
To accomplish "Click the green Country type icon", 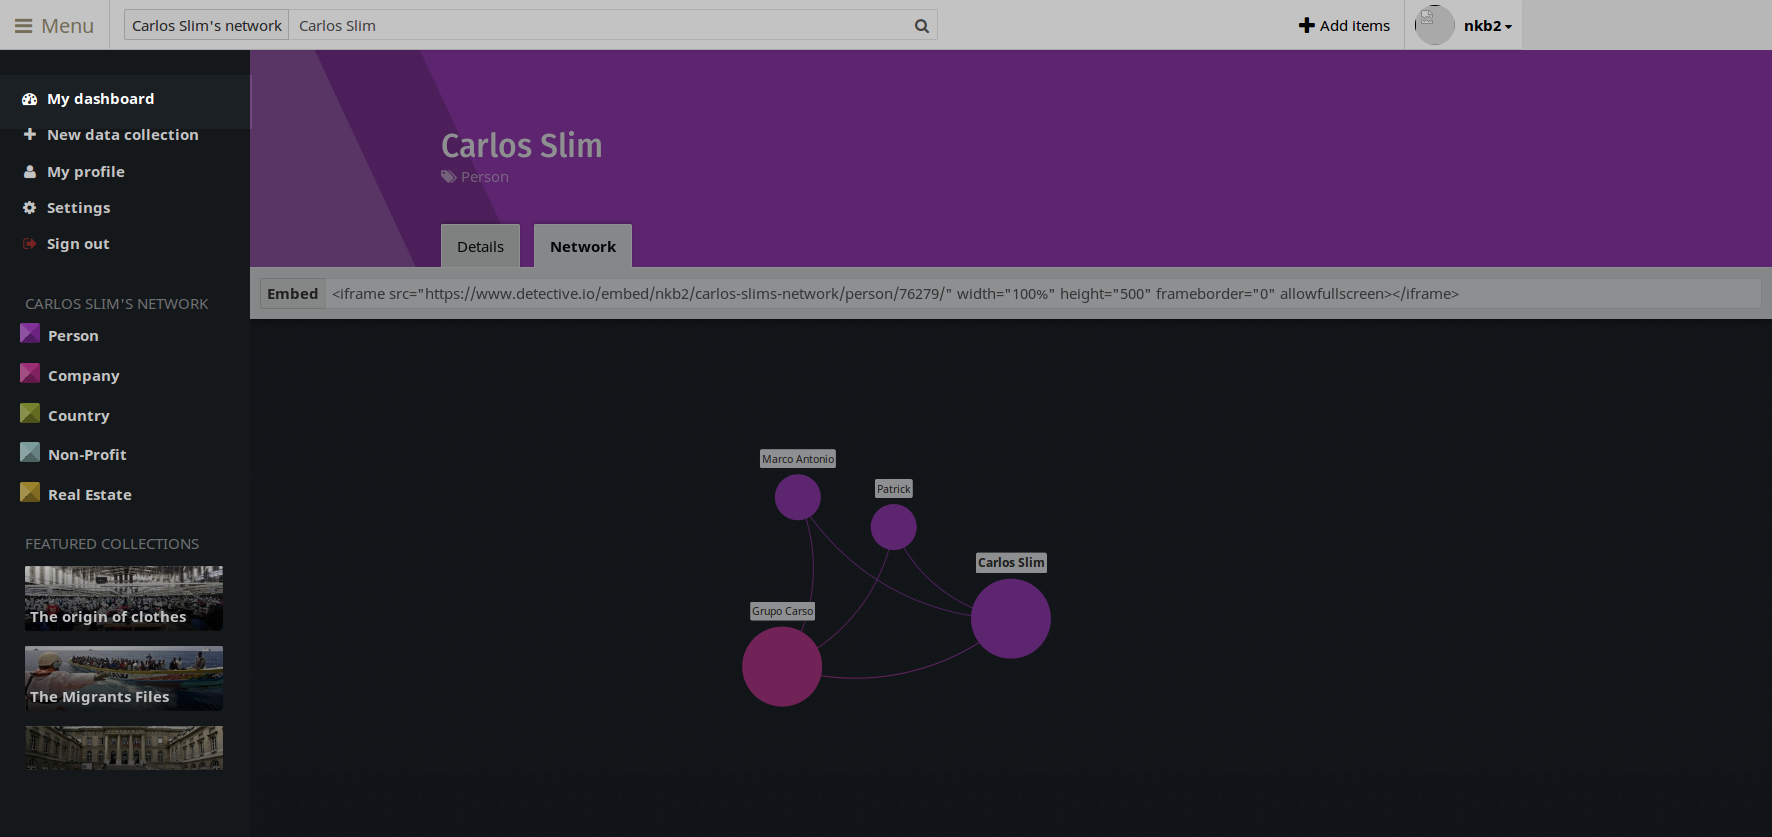I will tap(30, 413).
